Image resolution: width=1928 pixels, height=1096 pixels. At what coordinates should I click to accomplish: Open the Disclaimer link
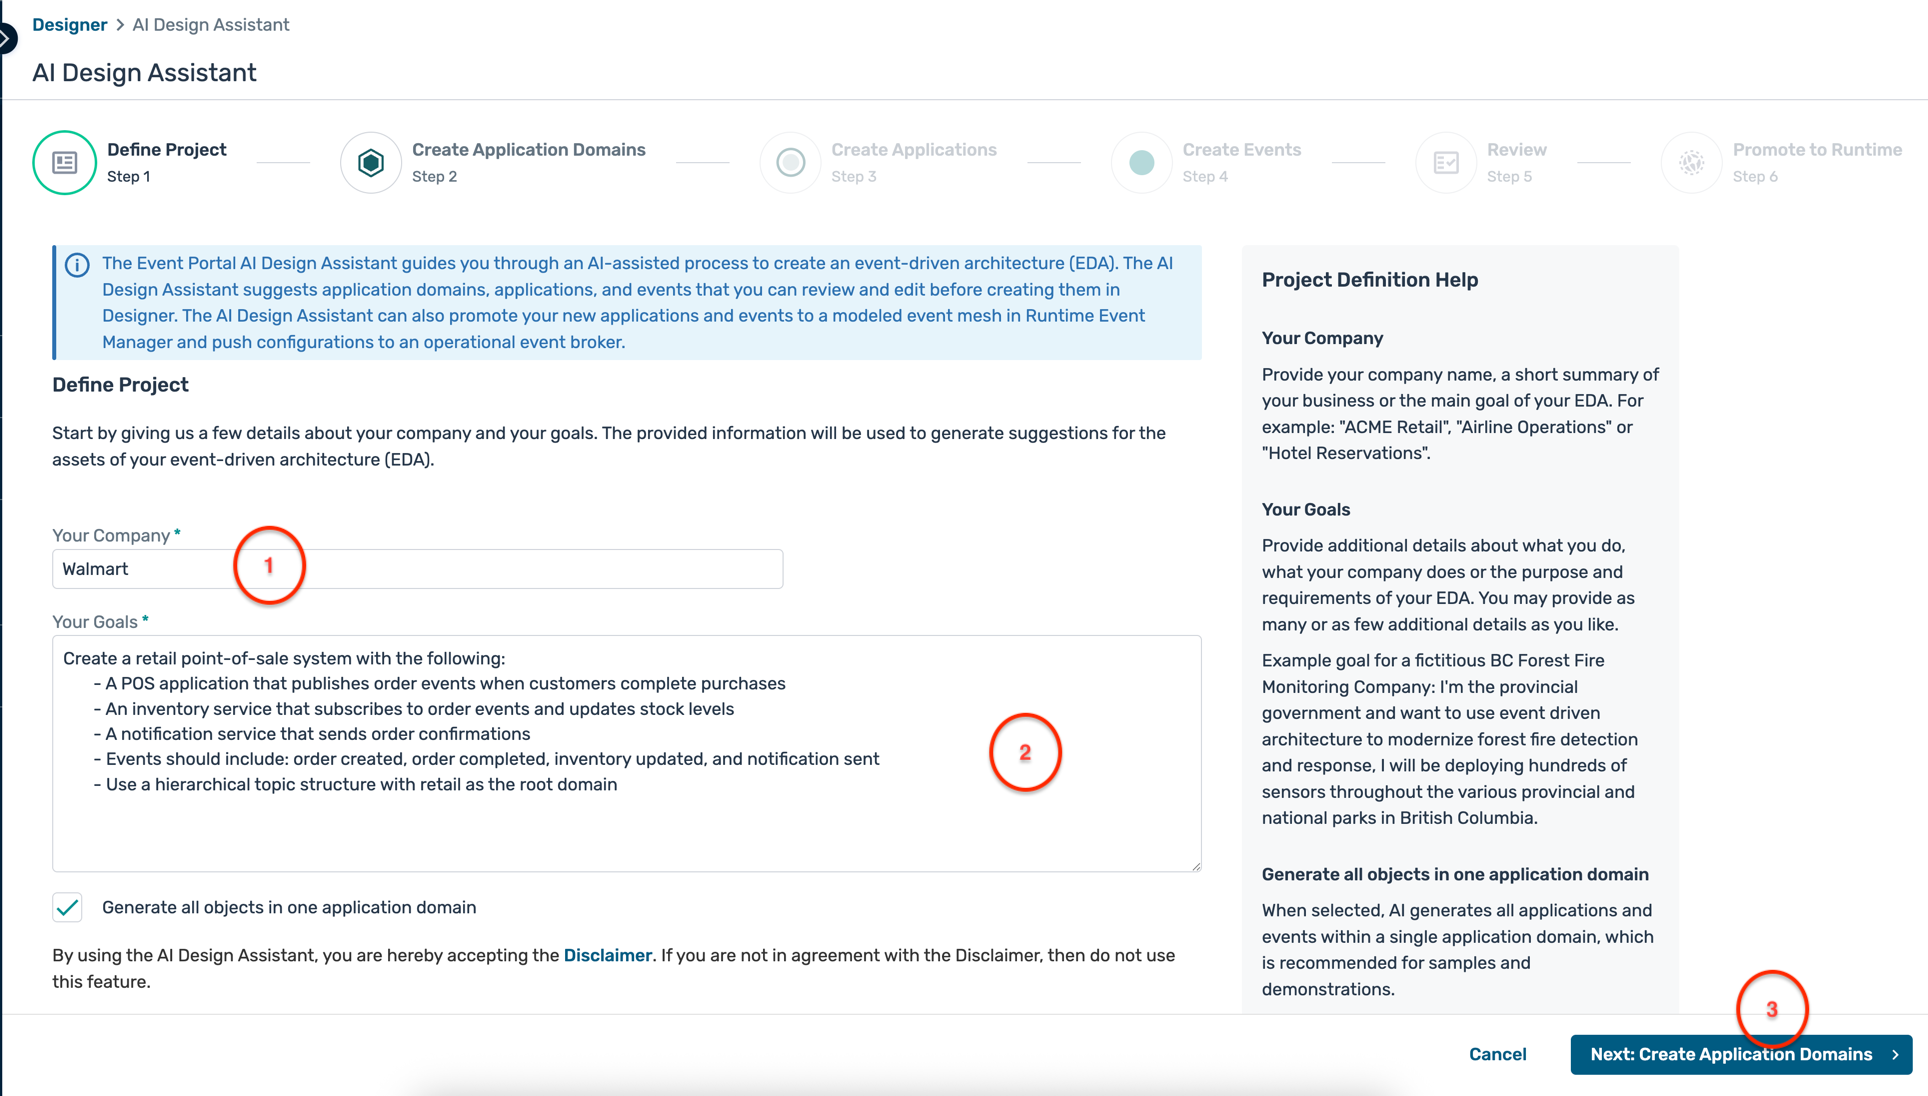coord(607,955)
